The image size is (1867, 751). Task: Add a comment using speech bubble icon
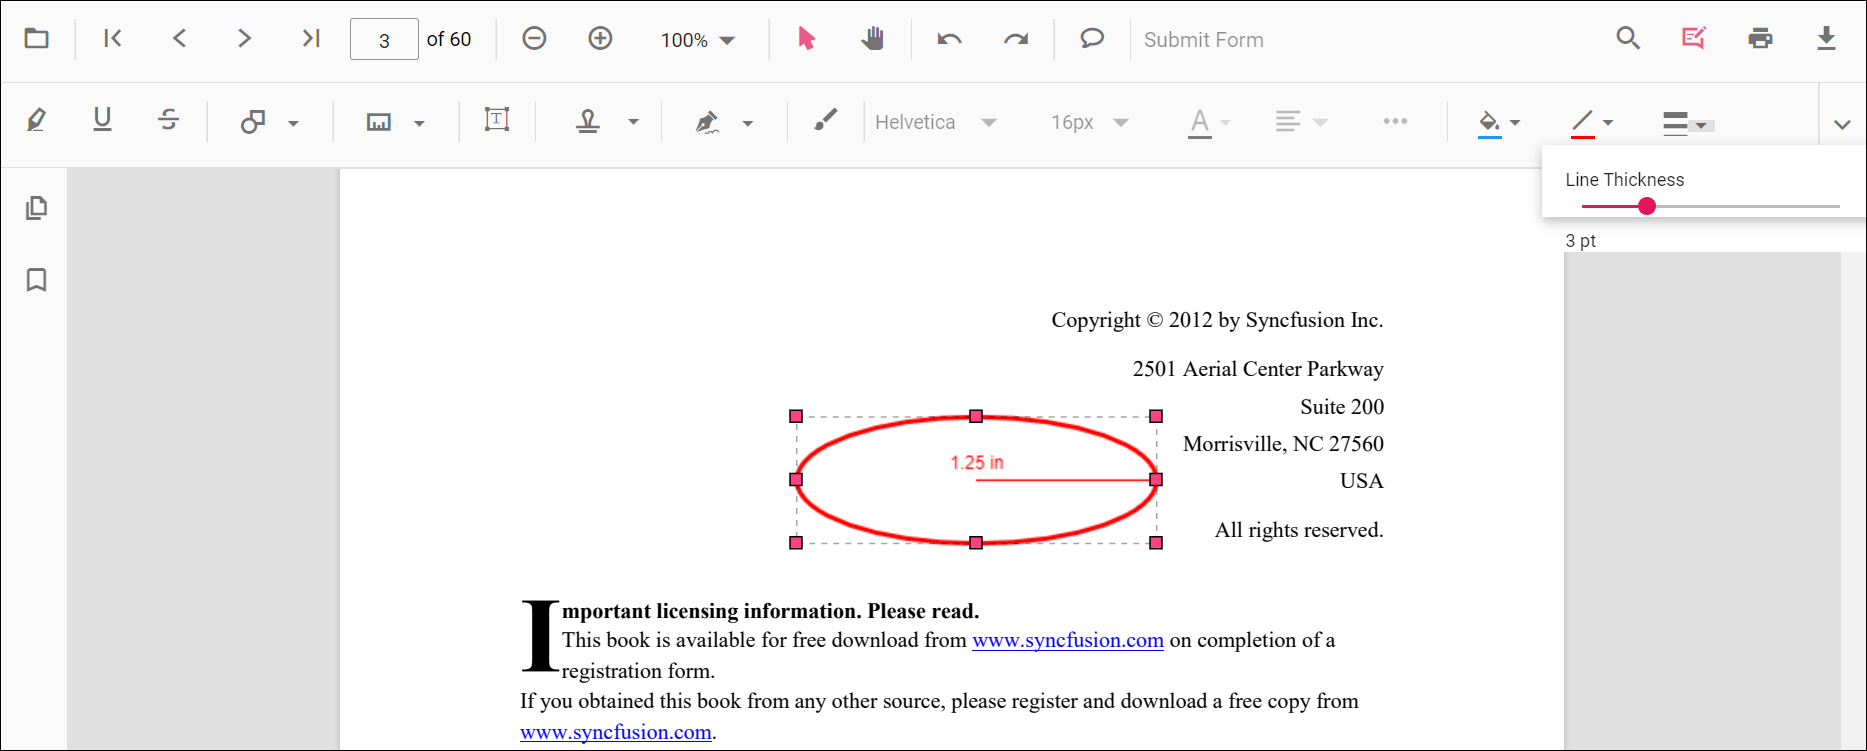(x=1092, y=39)
